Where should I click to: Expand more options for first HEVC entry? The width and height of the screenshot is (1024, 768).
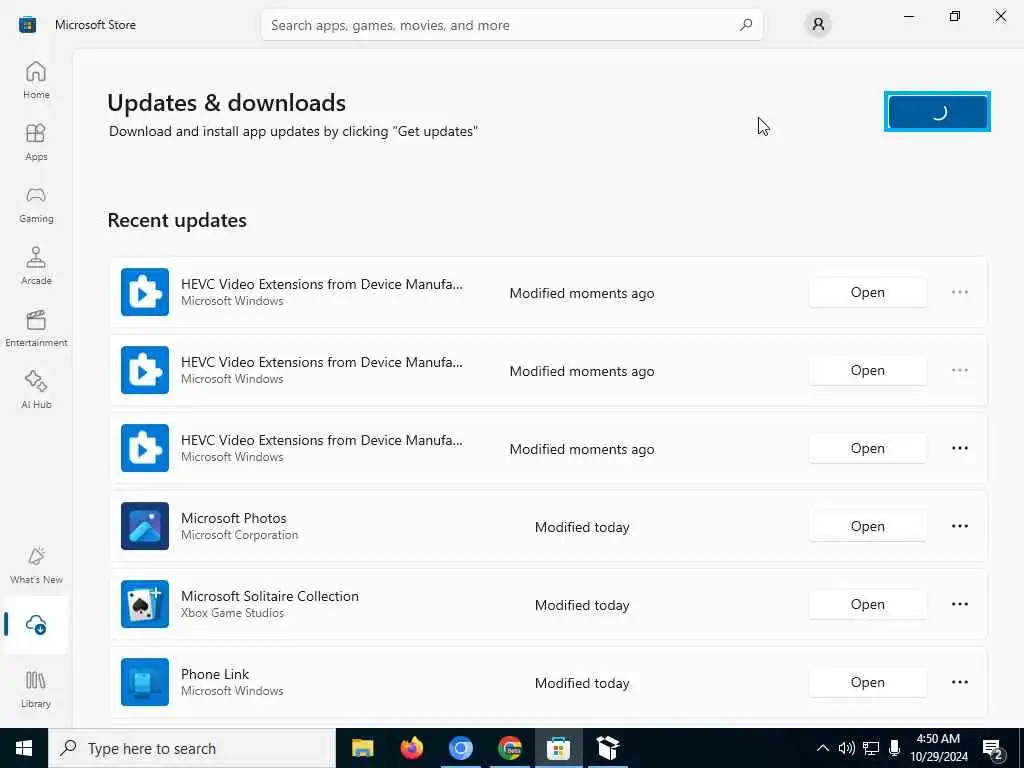(959, 292)
